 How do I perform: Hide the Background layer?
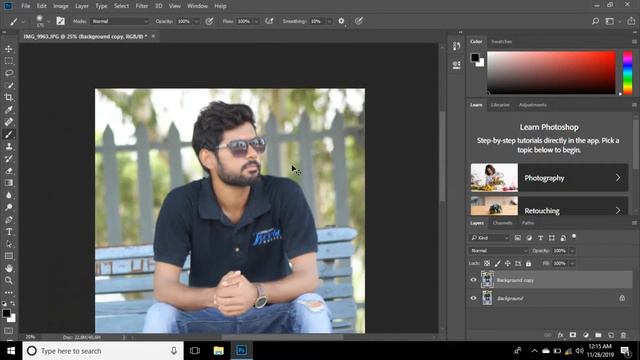[x=473, y=298]
